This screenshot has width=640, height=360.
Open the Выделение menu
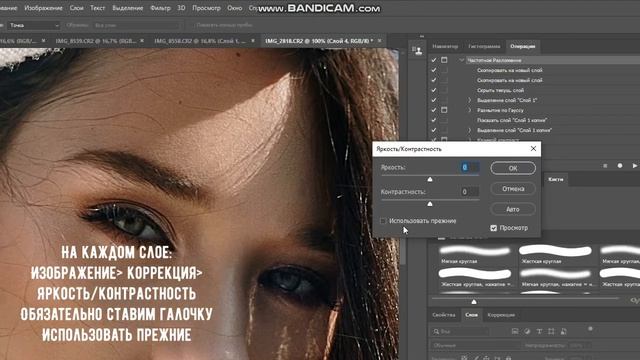click(x=127, y=8)
